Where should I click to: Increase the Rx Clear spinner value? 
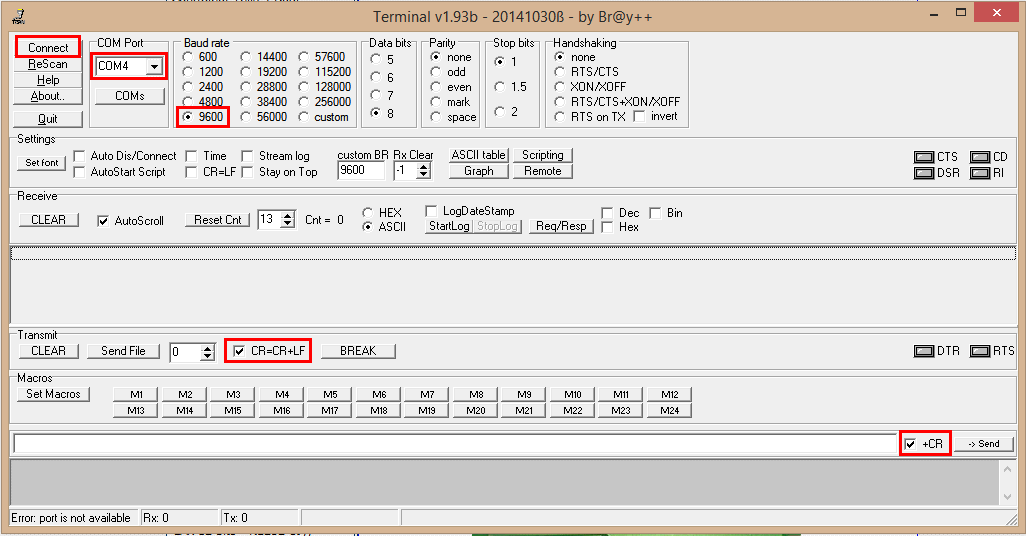[x=424, y=167]
